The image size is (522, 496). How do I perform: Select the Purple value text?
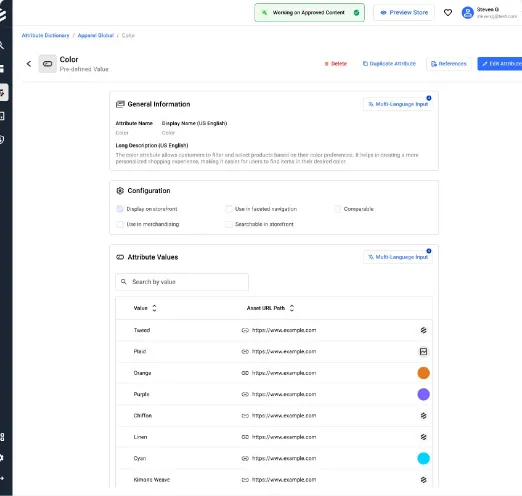point(141,394)
